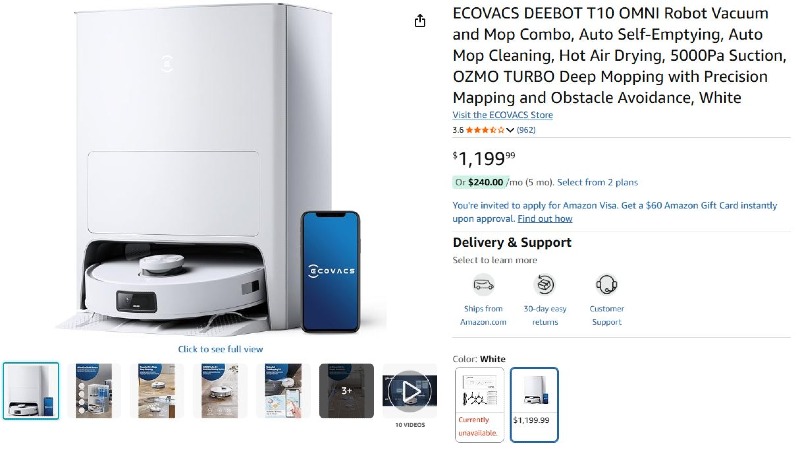
Task: Select the first product image thumbnail
Action: tap(31, 391)
